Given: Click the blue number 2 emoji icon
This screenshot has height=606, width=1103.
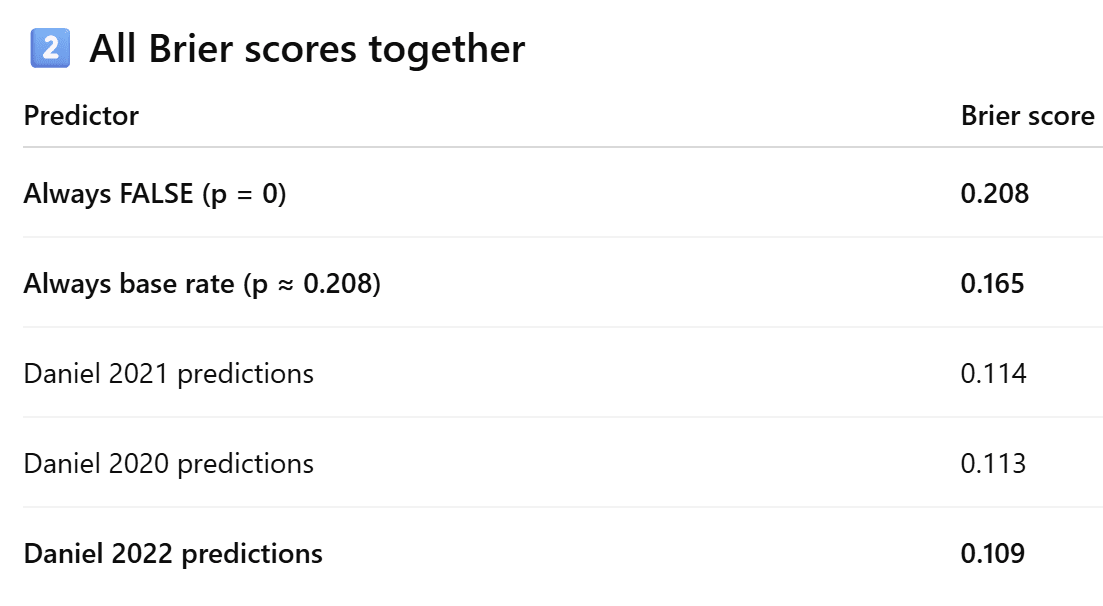Looking at the screenshot, I should coord(50,48).
